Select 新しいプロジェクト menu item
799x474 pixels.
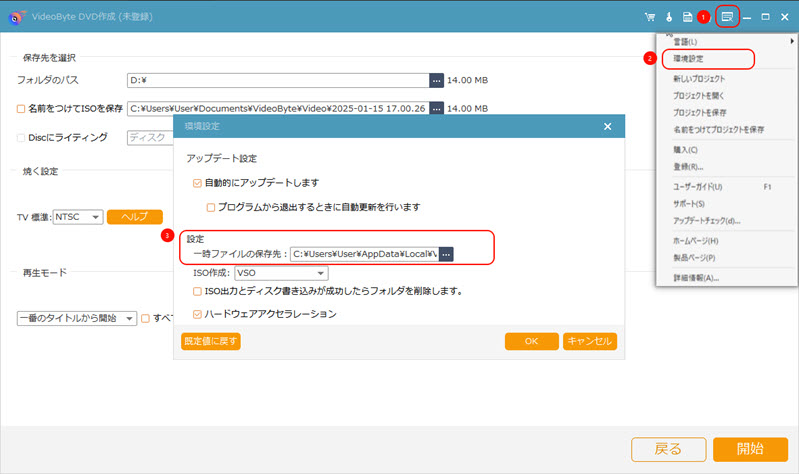point(699,78)
